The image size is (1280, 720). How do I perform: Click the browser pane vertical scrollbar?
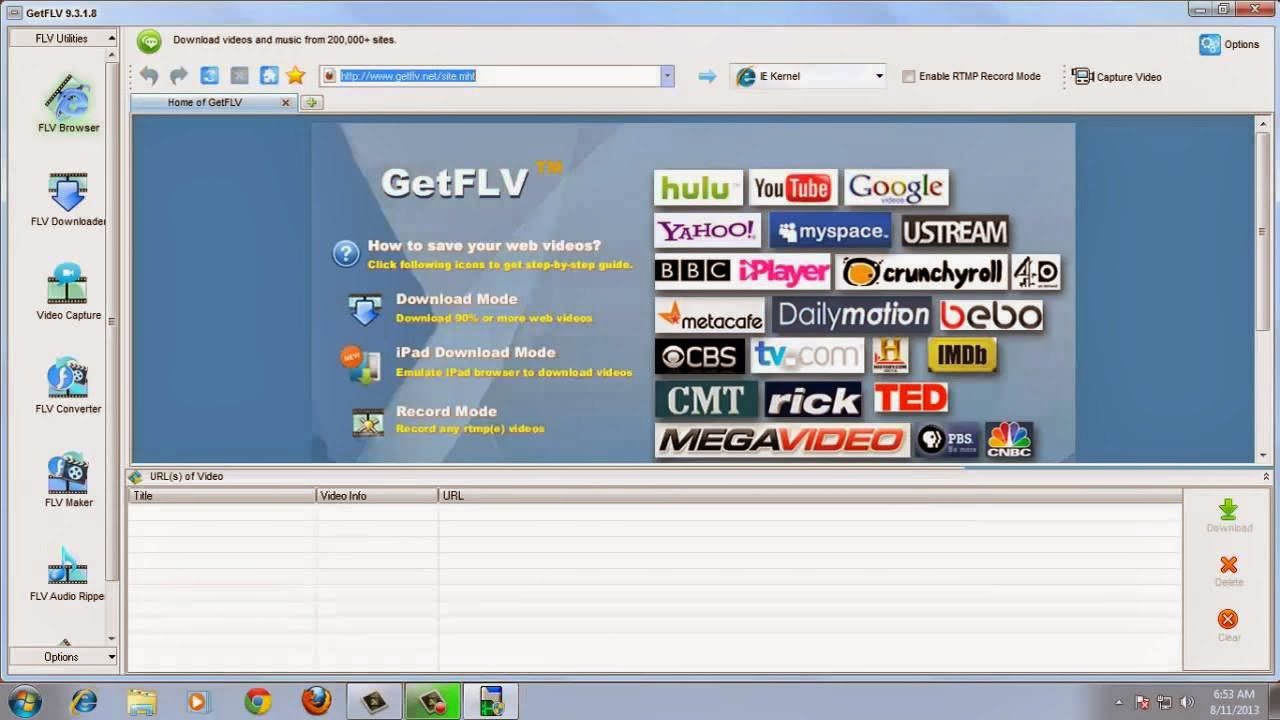click(x=1262, y=231)
